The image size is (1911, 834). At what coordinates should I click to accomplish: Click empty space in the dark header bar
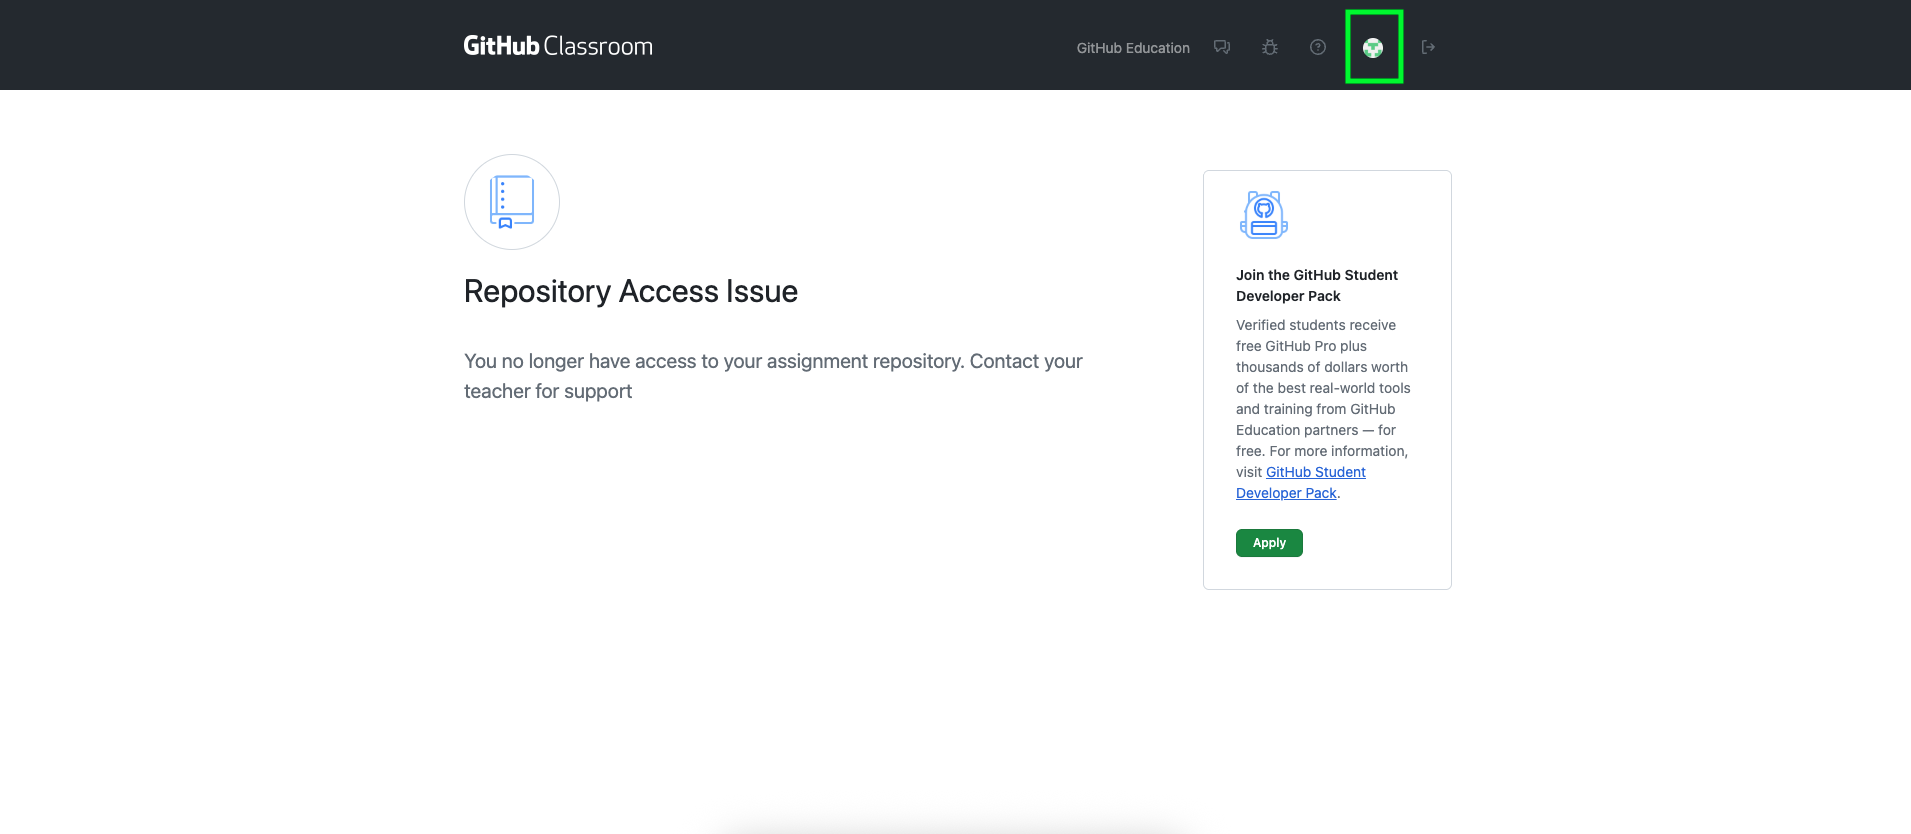tap(850, 46)
